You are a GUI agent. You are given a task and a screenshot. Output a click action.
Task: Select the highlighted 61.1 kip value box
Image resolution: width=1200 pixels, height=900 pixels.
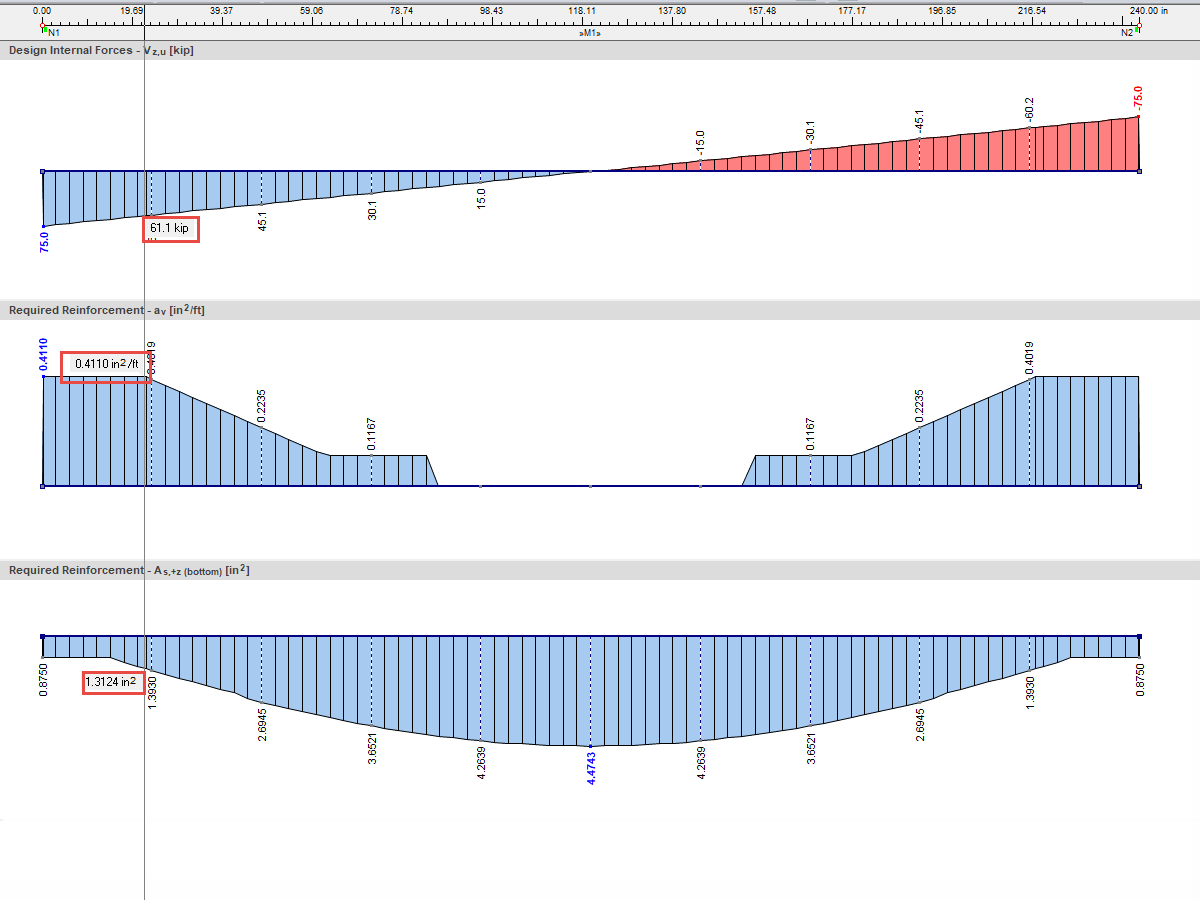coord(170,229)
